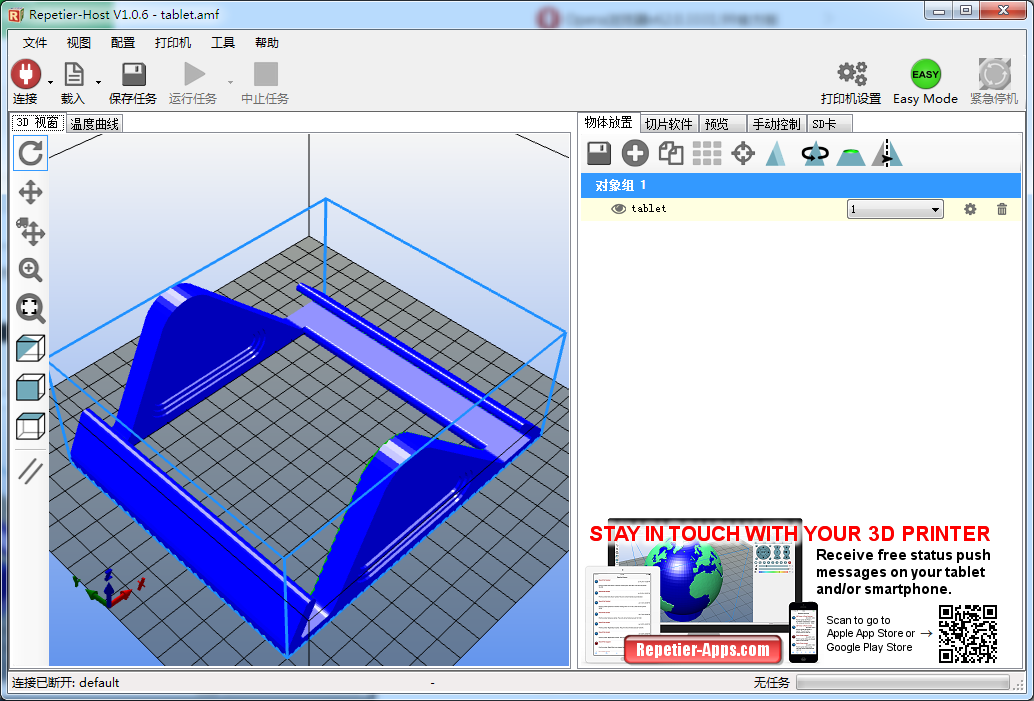Viewport: 1034px width, 701px height.
Task: Click the rotate object icon
Action: (815, 154)
